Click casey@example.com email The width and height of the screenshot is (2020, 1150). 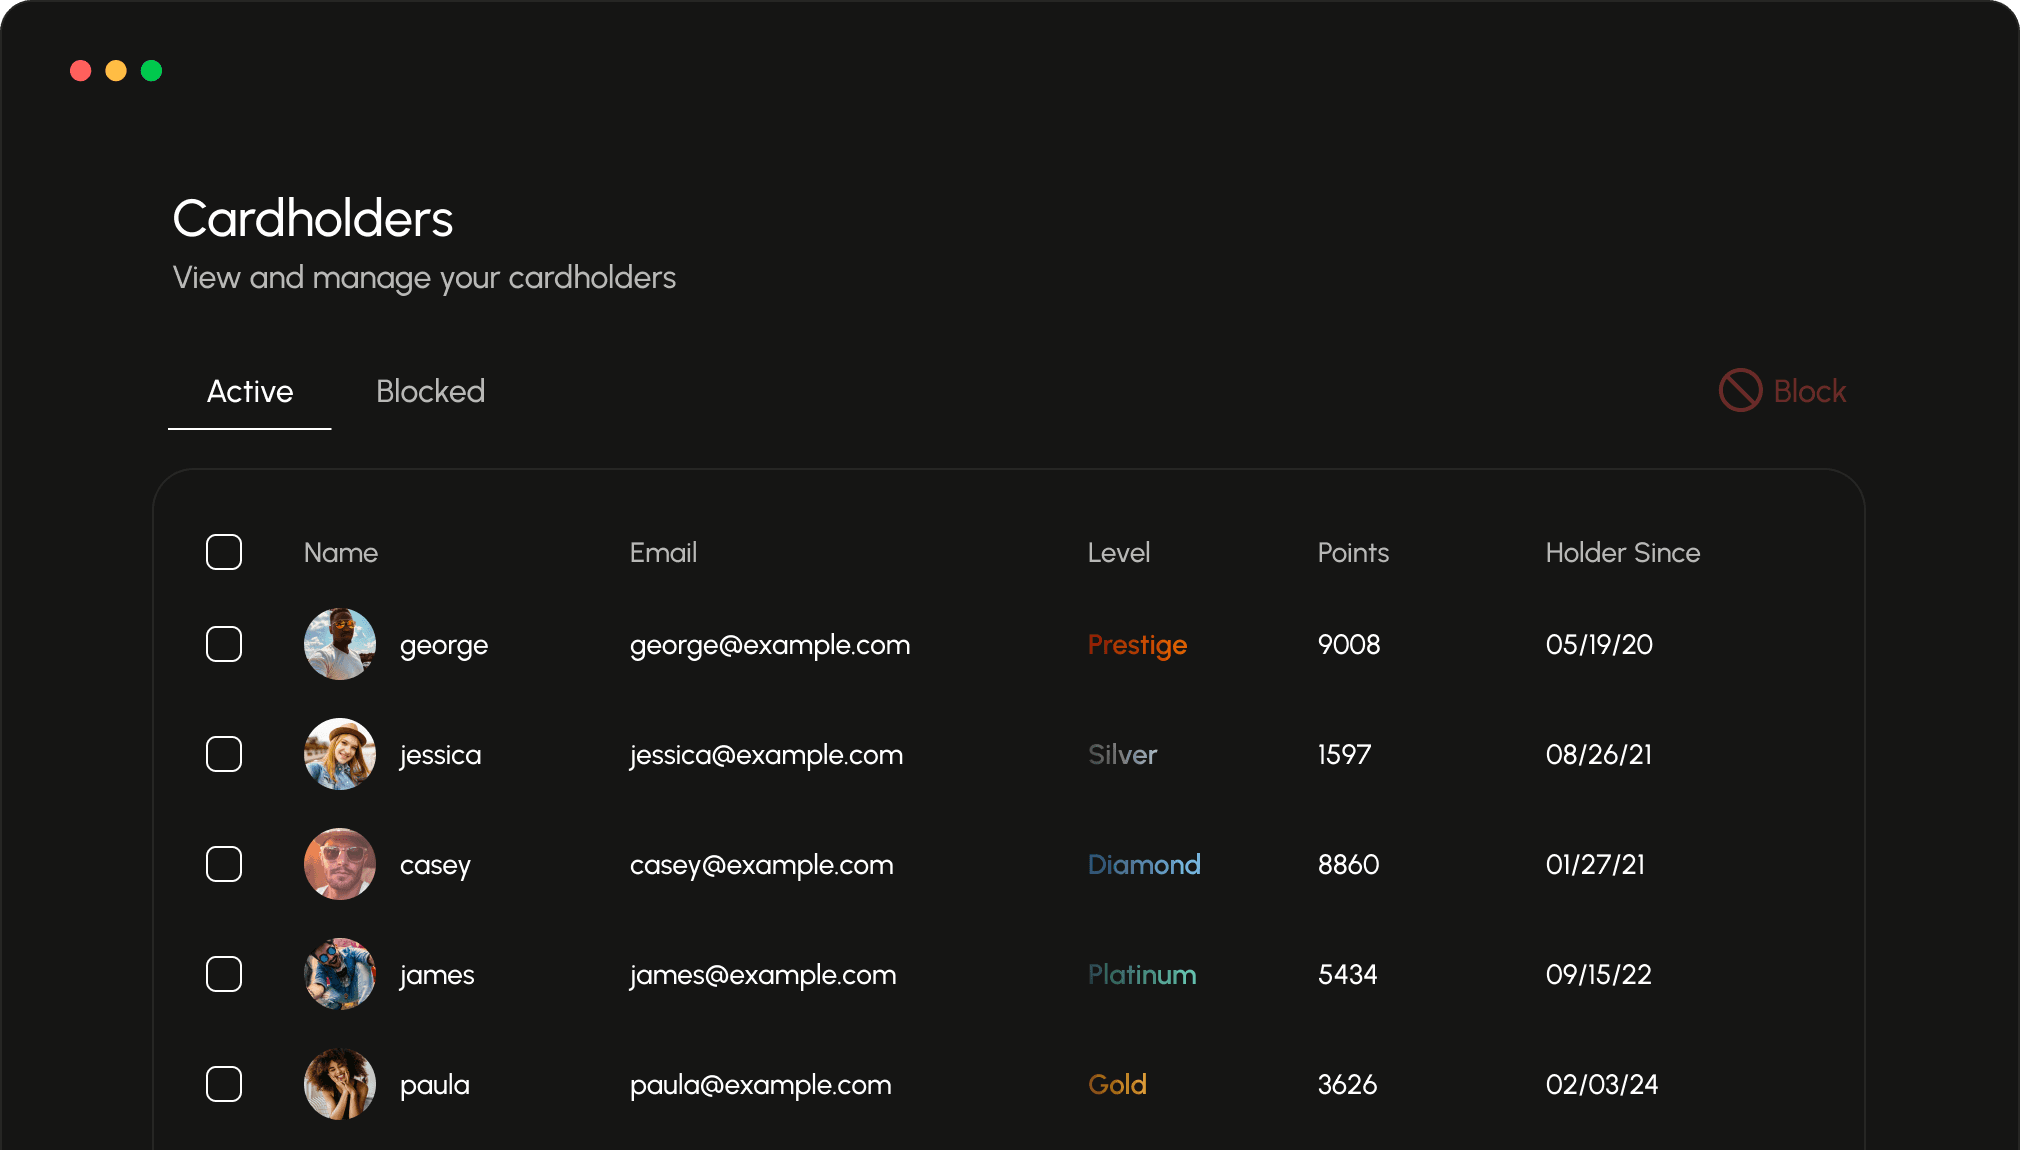pyautogui.click(x=762, y=866)
